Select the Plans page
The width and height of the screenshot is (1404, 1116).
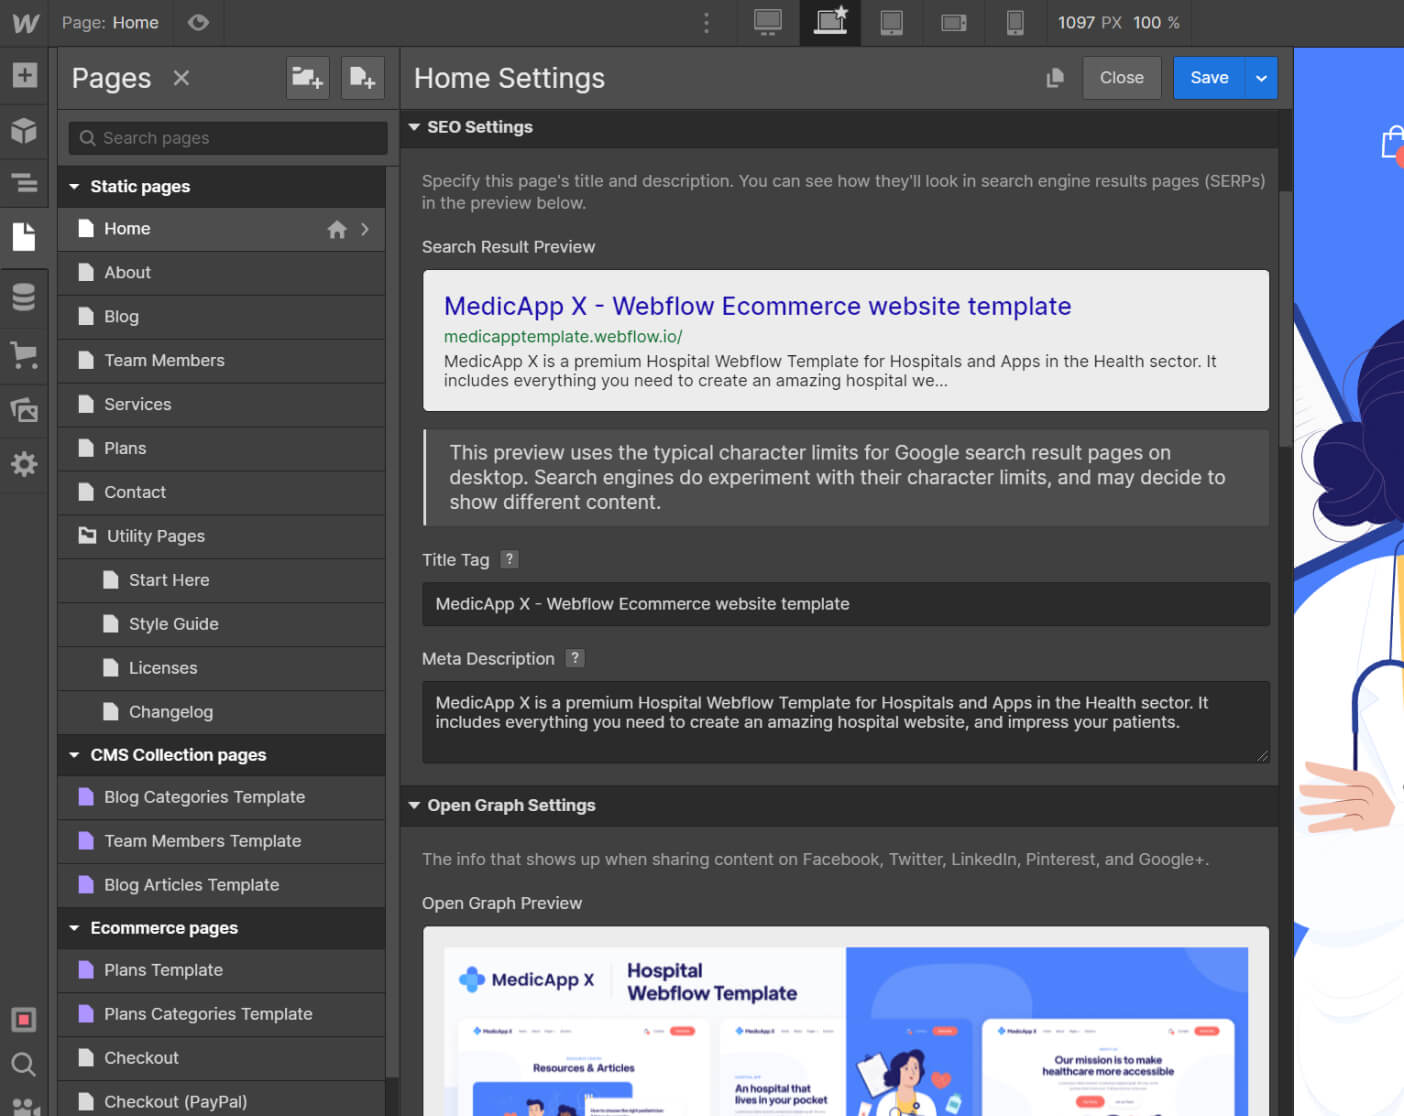tap(221, 449)
